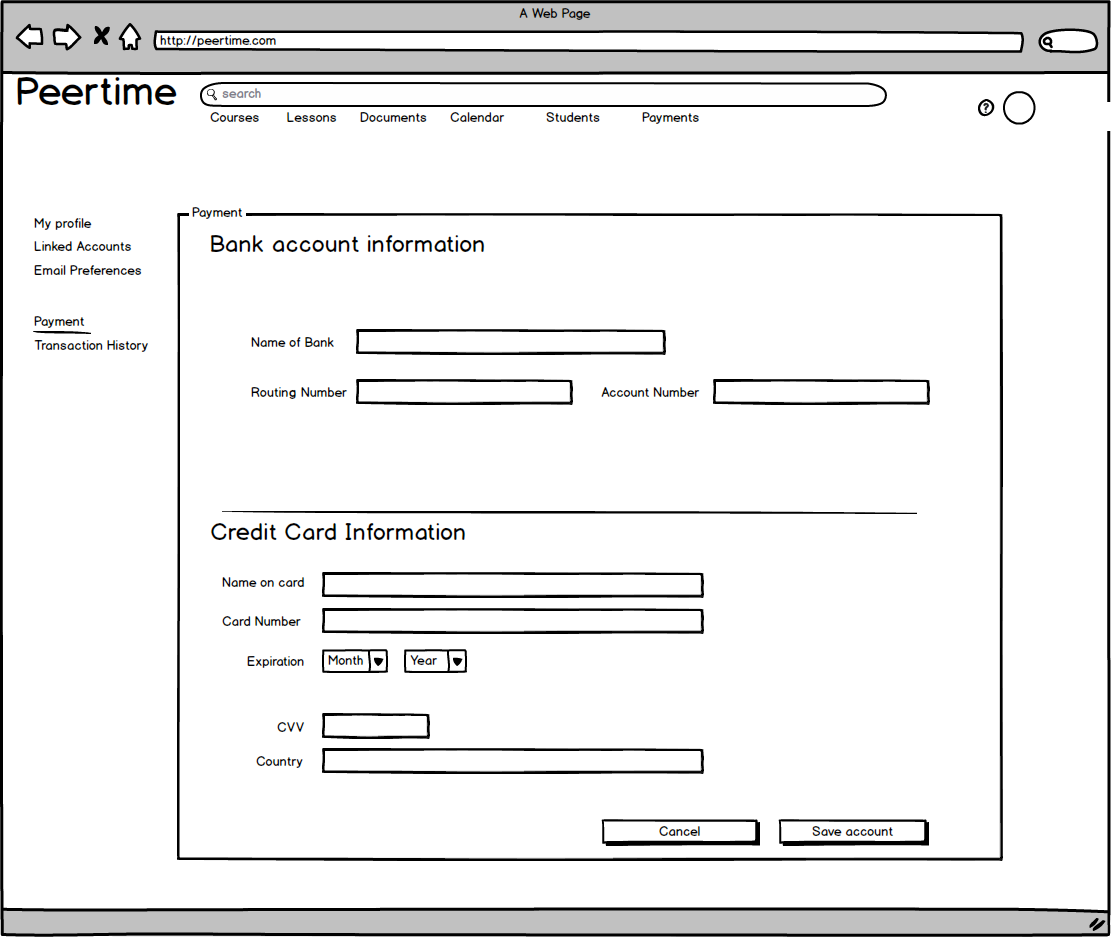The width and height of the screenshot is (1111, 937).
Task: Click the help question mark icon
Action: pyautogui.click(x=986, y=108)
